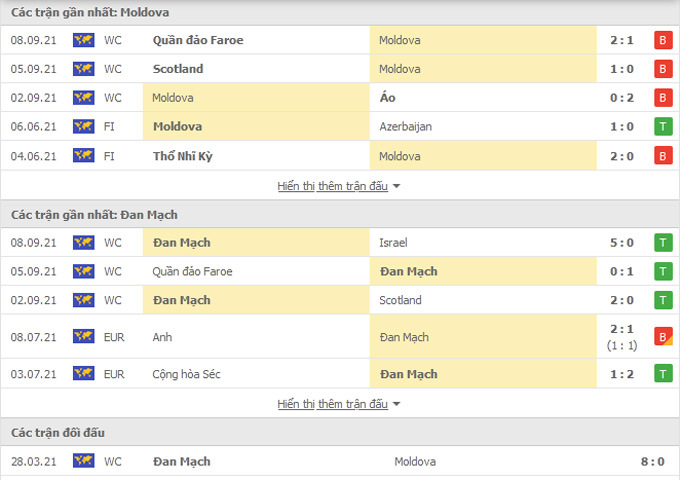Click the green T badge for Đan Mạch 5:0 Israel
680x480 pixels.
(663, 243)
